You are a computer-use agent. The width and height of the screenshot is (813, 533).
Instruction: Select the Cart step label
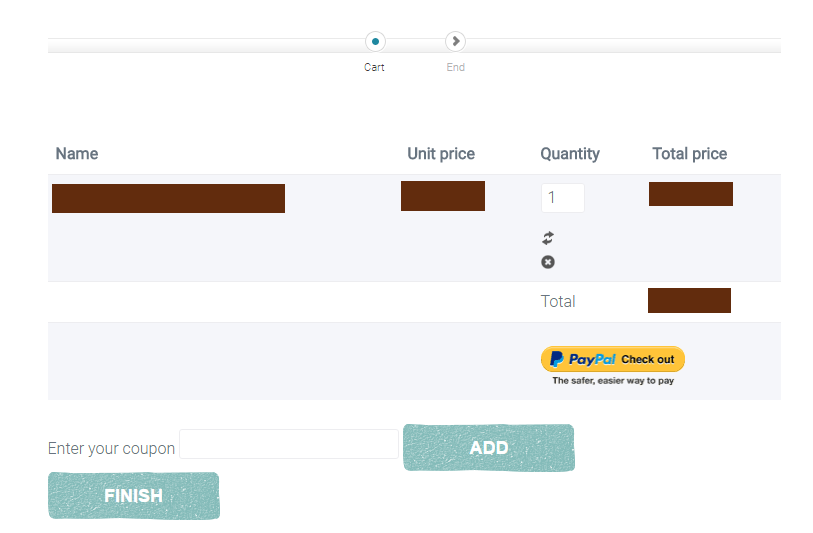pos(374,68)
